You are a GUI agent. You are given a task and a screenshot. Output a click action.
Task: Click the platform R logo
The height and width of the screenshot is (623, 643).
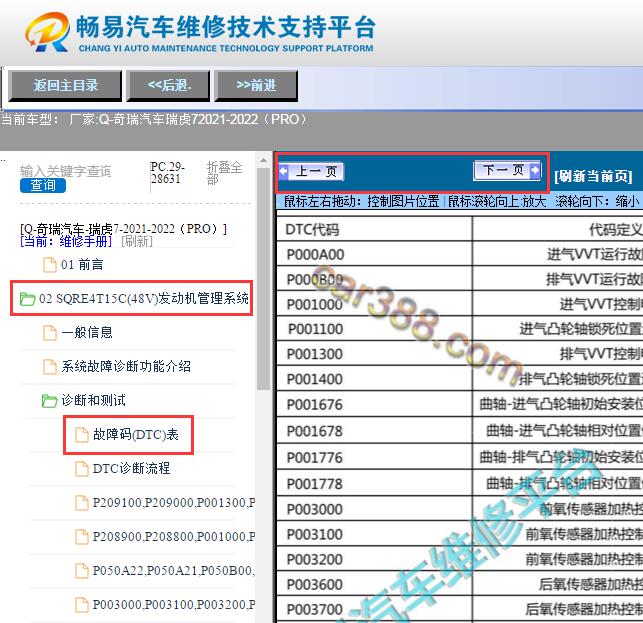tap(48, 32)
